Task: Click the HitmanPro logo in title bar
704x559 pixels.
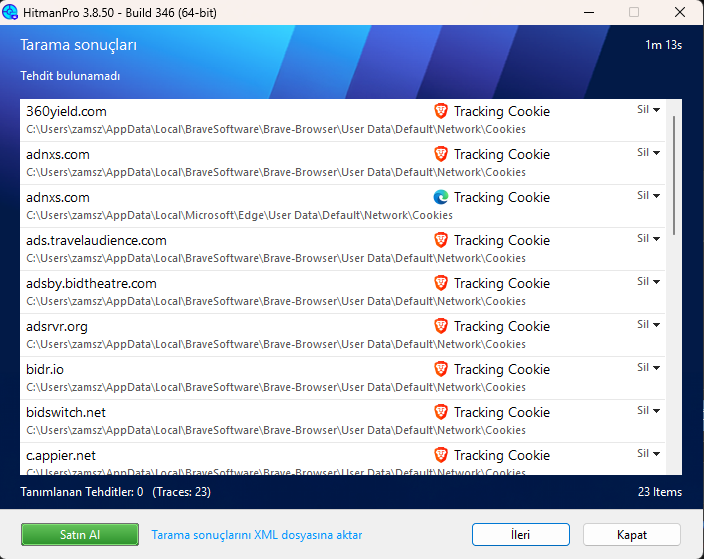Action: click(10, 12)
